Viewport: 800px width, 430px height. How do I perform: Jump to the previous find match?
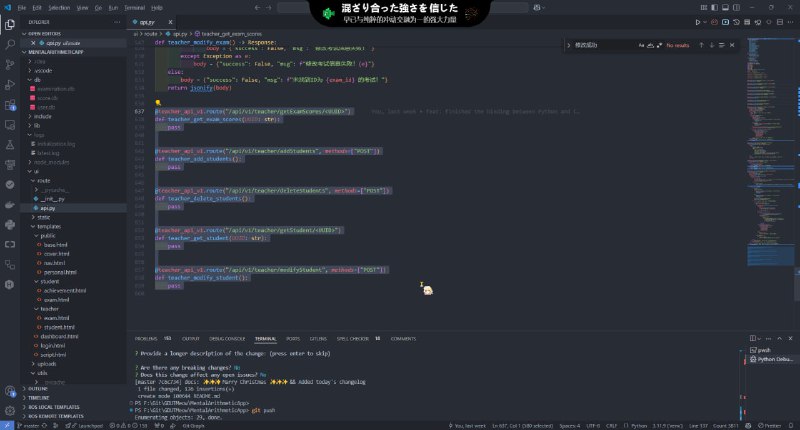coord(701,45)
